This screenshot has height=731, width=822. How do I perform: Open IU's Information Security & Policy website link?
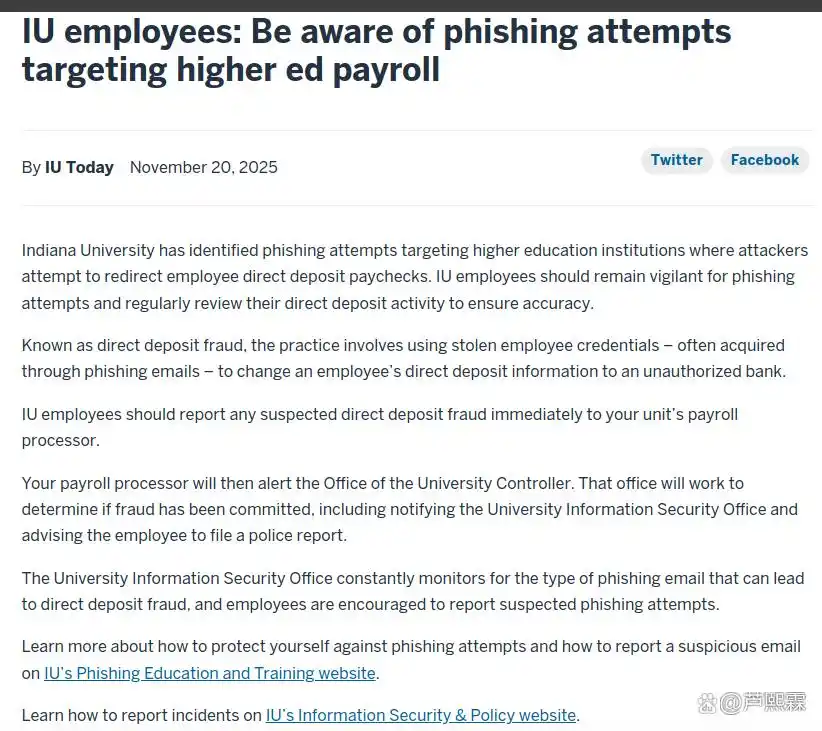421,715
